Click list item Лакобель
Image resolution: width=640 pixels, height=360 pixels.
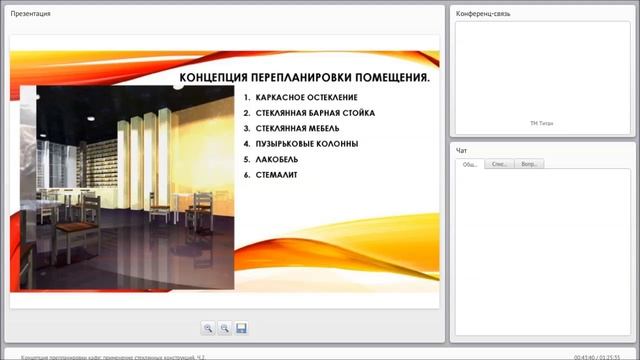tap(277, 160)
